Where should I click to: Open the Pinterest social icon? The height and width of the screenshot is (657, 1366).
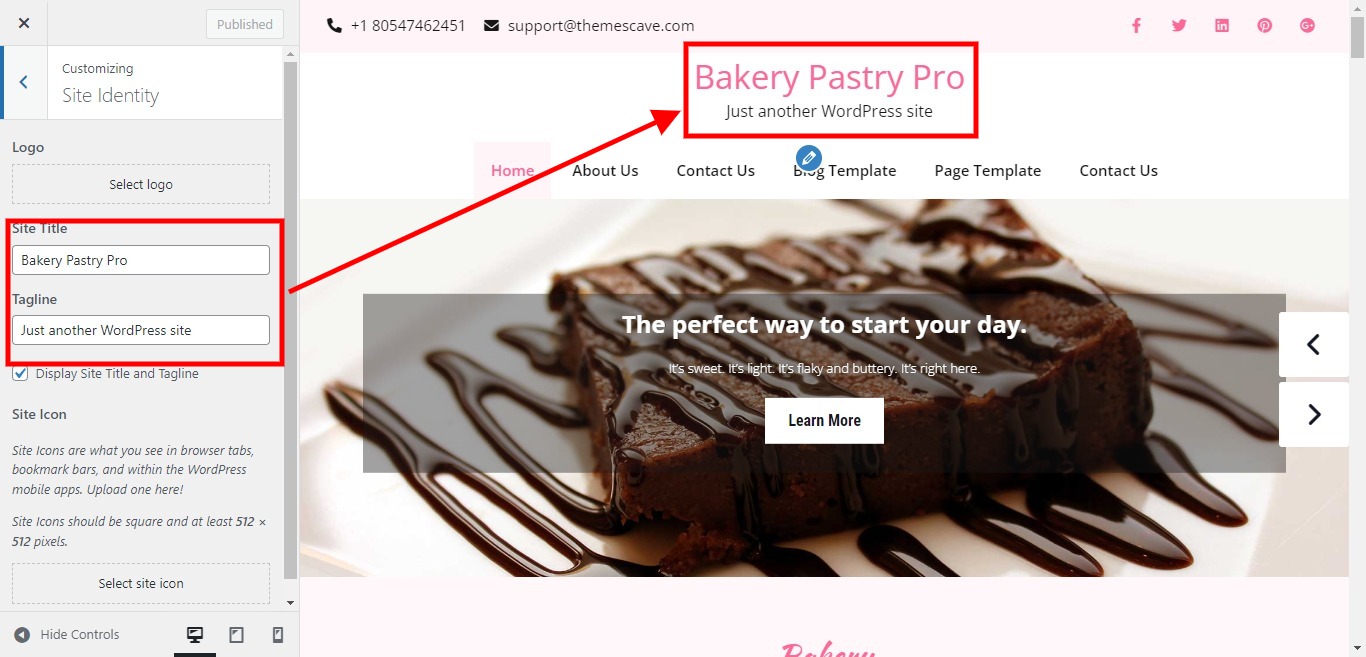tap(1265, 26)
